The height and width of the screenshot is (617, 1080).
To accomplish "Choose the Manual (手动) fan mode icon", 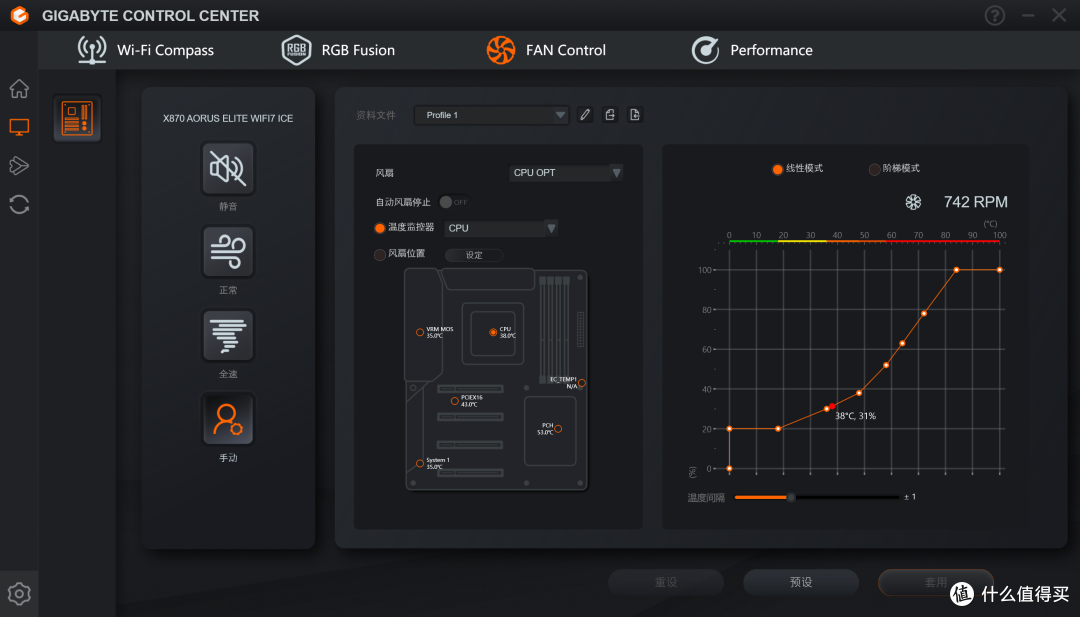I will coord(228,419).
